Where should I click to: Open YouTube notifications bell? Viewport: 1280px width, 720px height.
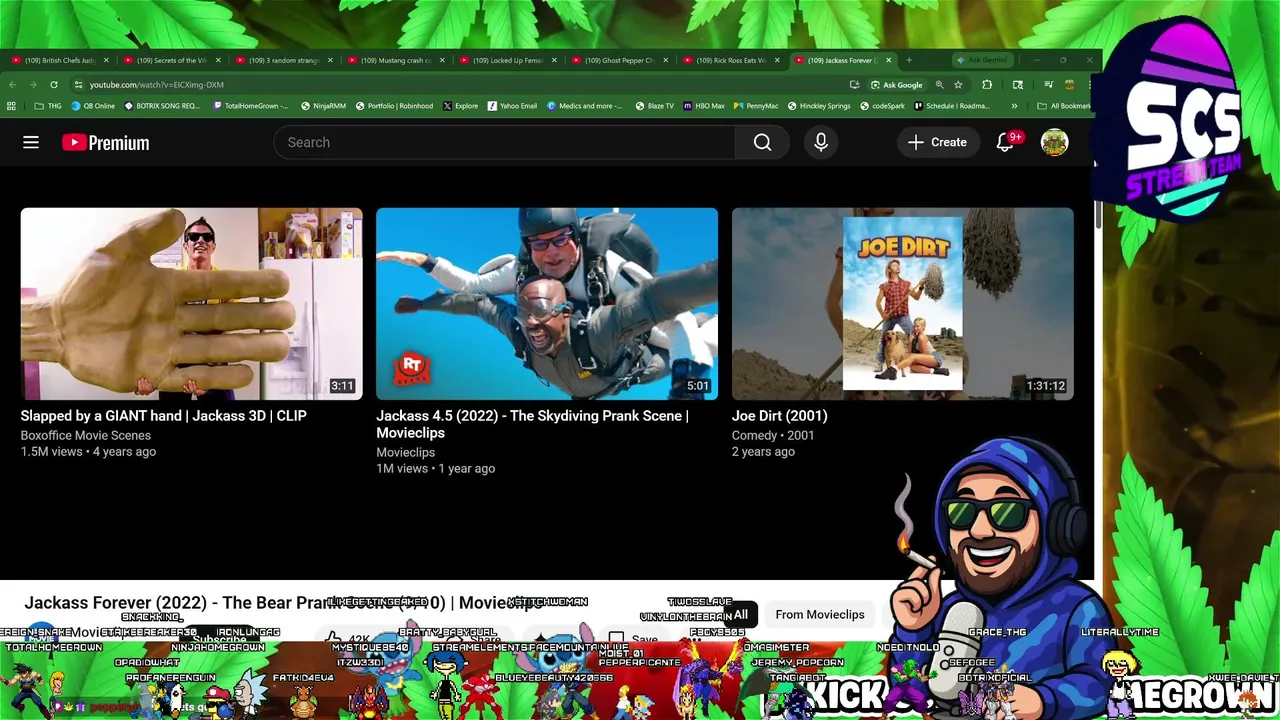coord(1005,143)
